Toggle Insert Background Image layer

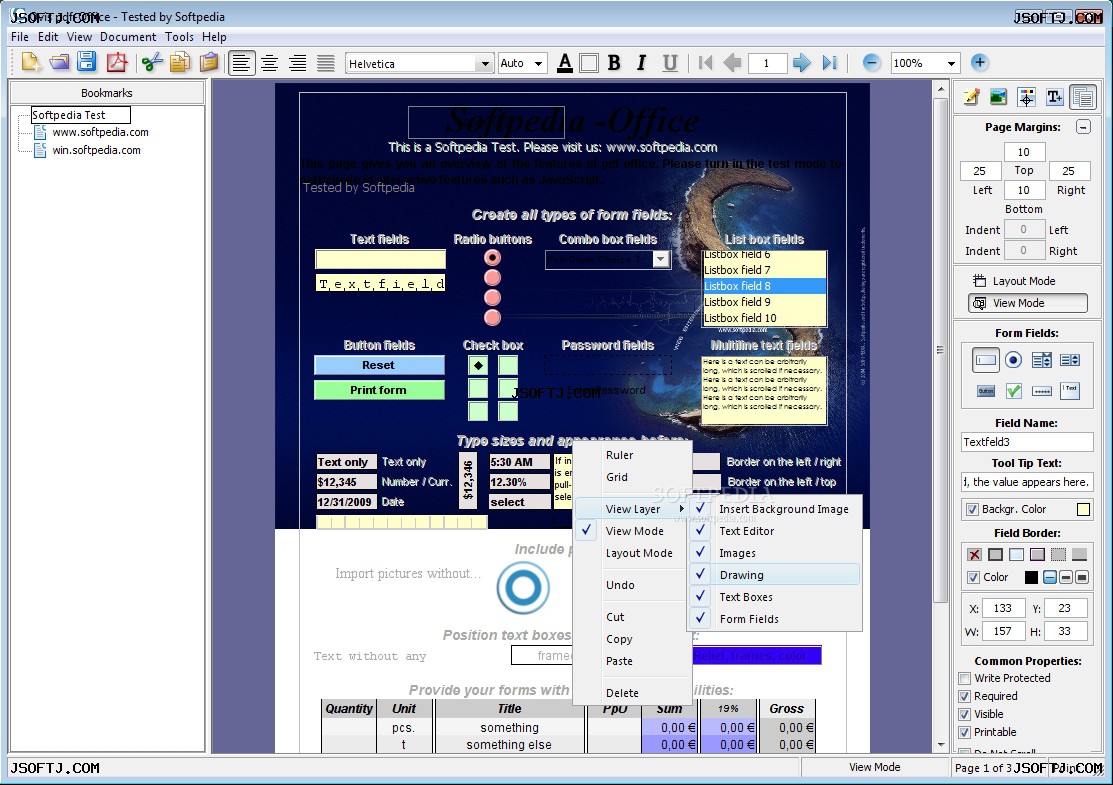click(775, 509)
